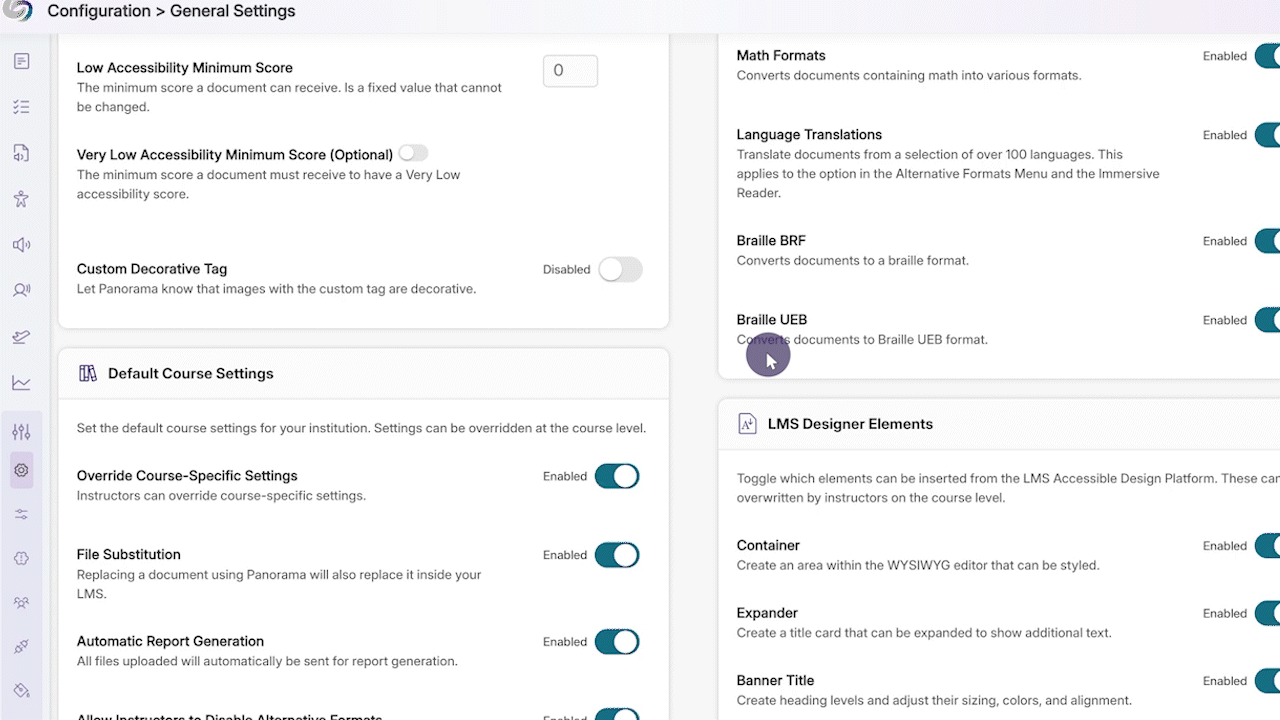This screenshot has width=1280, height=720.
Task: Click the people group icon in sidebar
Action: (21, 603)
